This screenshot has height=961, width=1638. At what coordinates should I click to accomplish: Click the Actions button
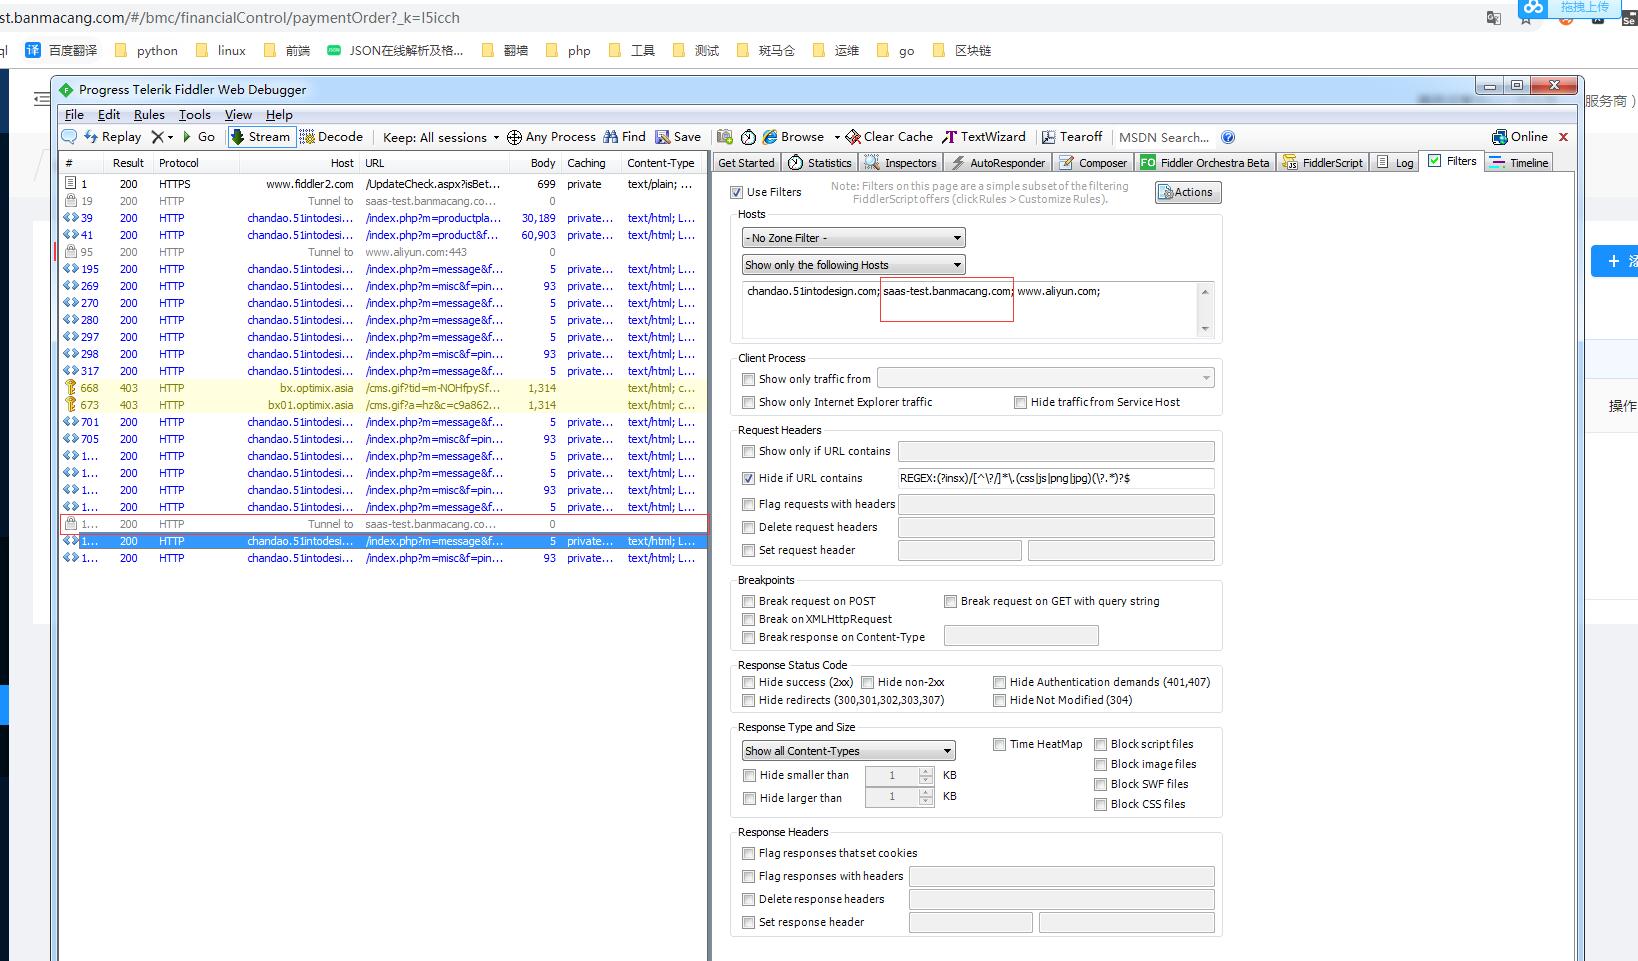tap(1188, 192)
